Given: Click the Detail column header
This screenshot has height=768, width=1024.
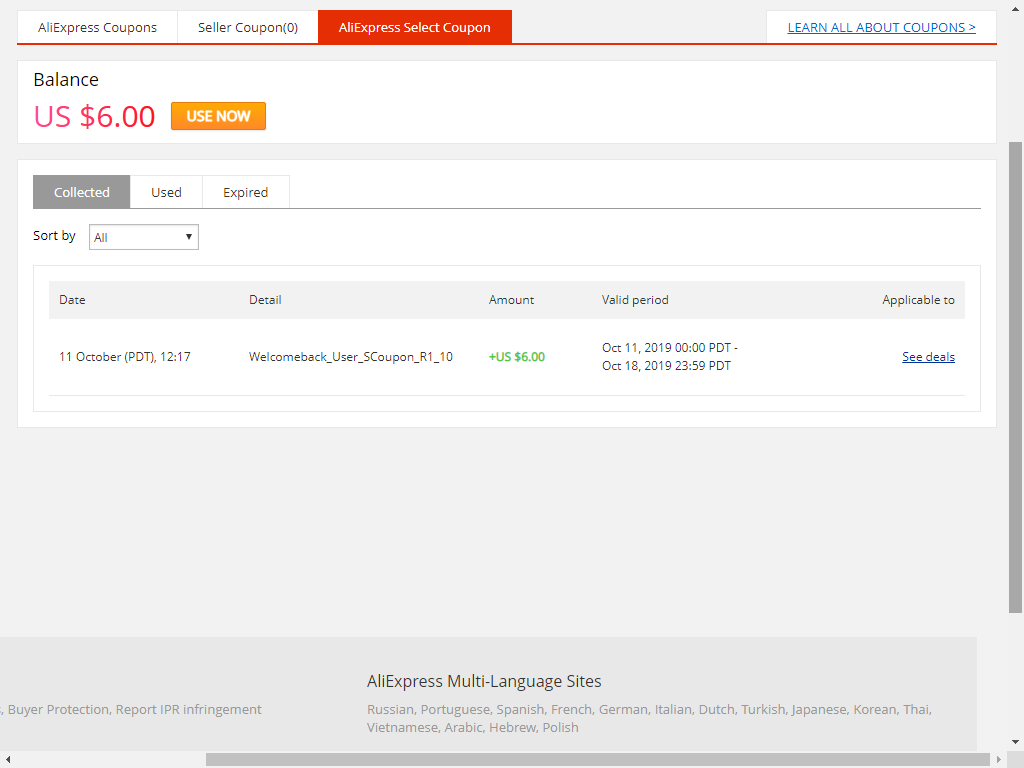Looking at the screenshot, I should coord(265,300).
